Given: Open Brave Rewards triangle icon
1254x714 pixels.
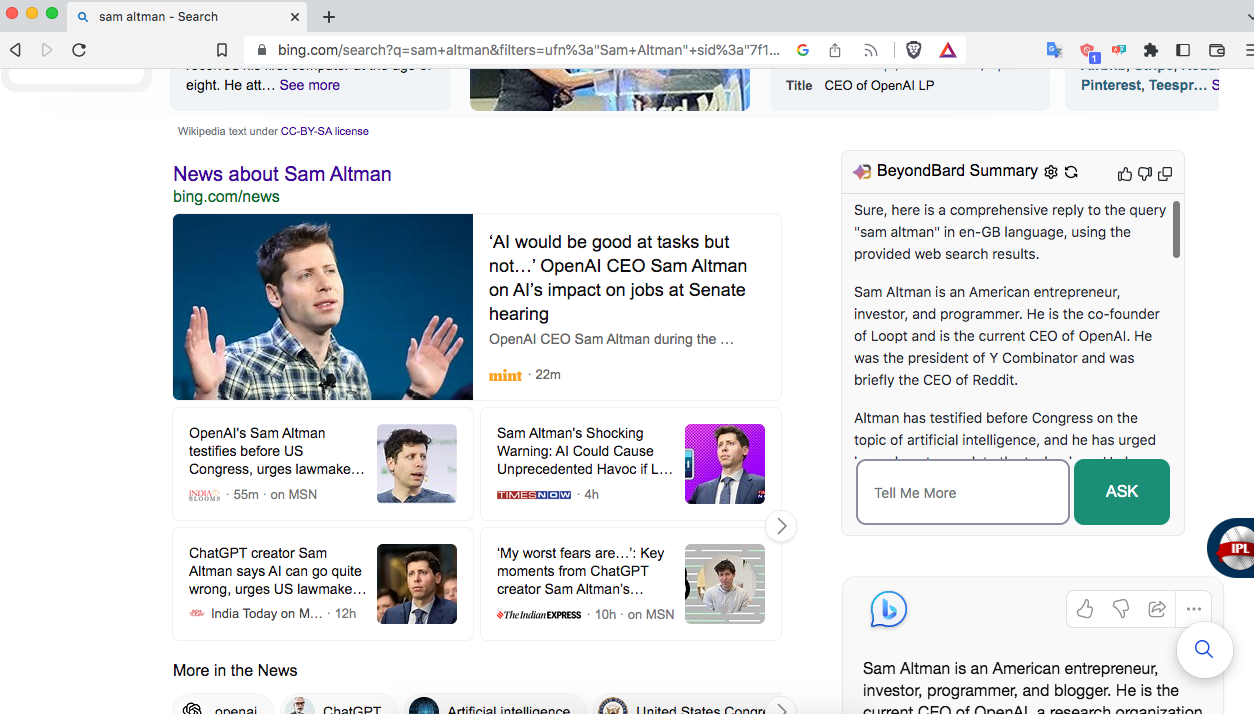Looking at the screenshot, I should 948,50.
